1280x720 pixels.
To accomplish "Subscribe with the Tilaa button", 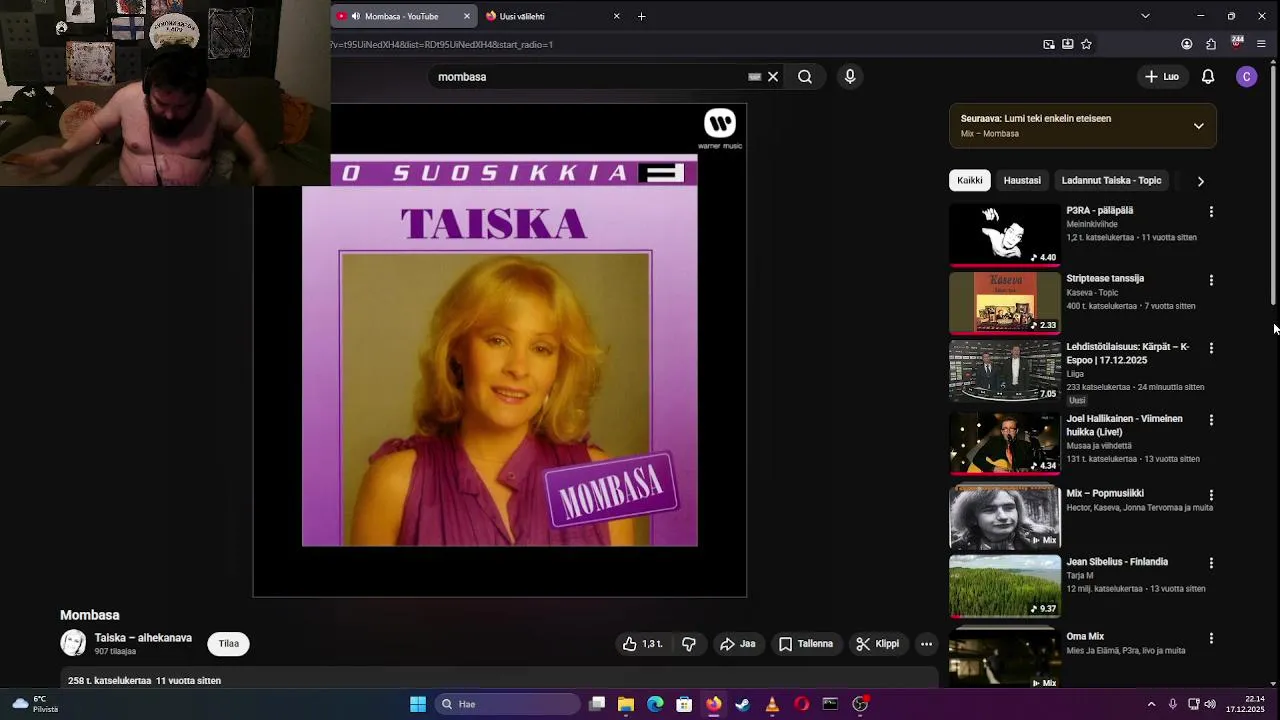I will point(229,644).
